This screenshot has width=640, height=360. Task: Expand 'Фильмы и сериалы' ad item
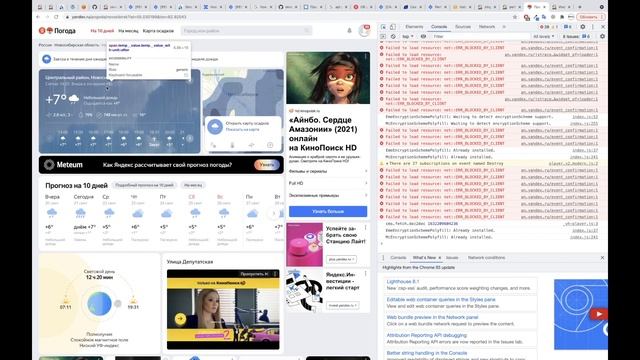click(328, 171)
